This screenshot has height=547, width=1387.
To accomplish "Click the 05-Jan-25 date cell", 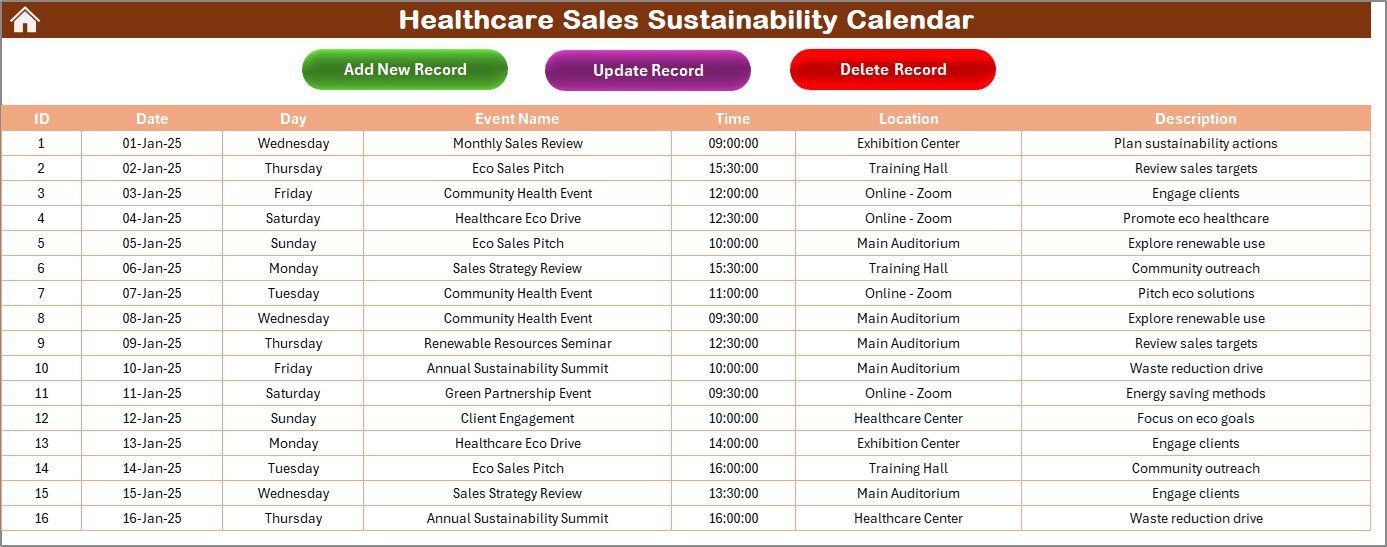I will [x=152, y=243].
